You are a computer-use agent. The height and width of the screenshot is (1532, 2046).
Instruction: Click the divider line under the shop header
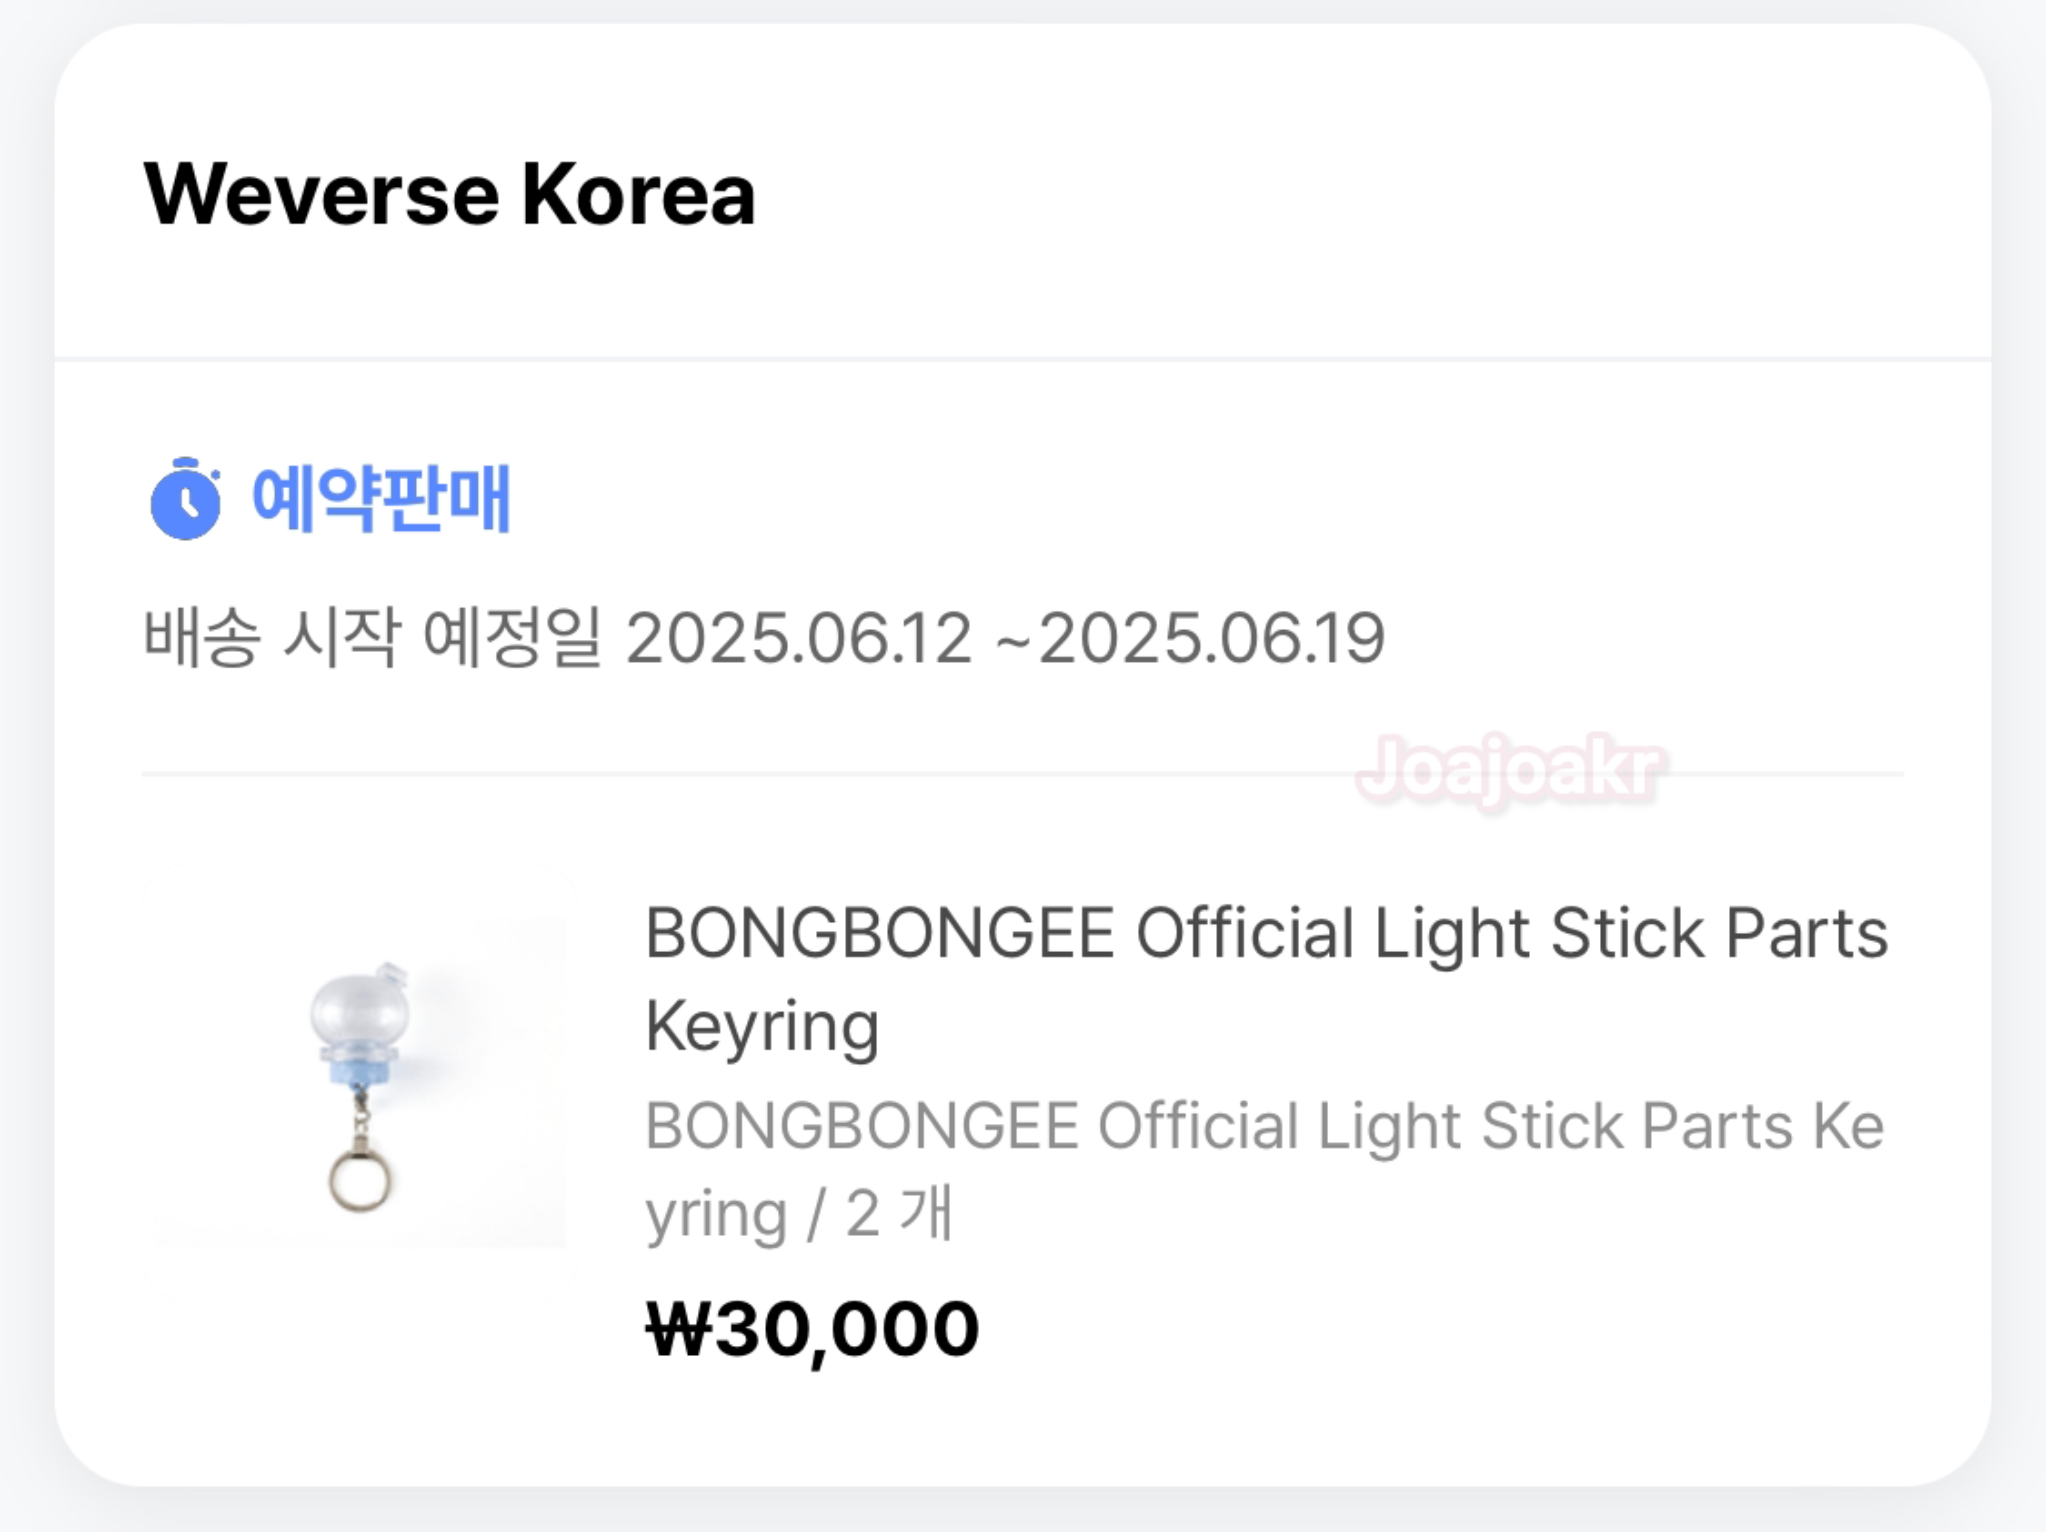click(1022, 358)
